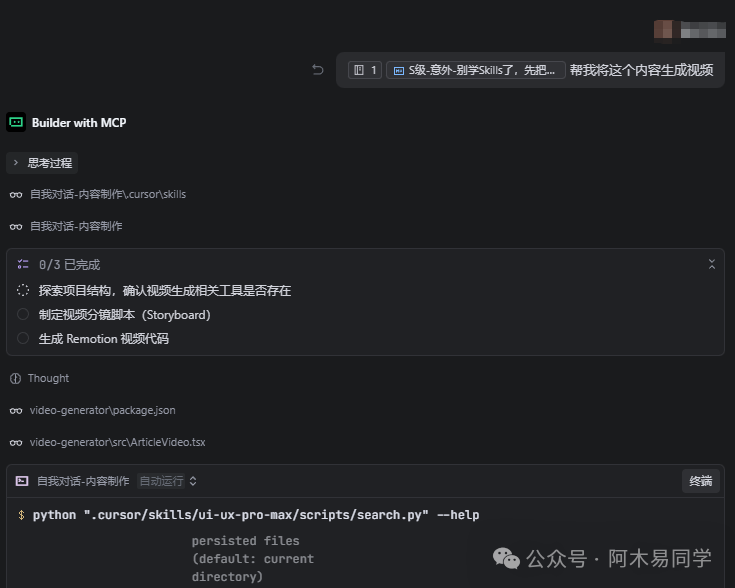Viewport: 735px width, 588px height.
Task: Click the user avatar at top right
Action: pyautogui.click(x=666, y=30)
